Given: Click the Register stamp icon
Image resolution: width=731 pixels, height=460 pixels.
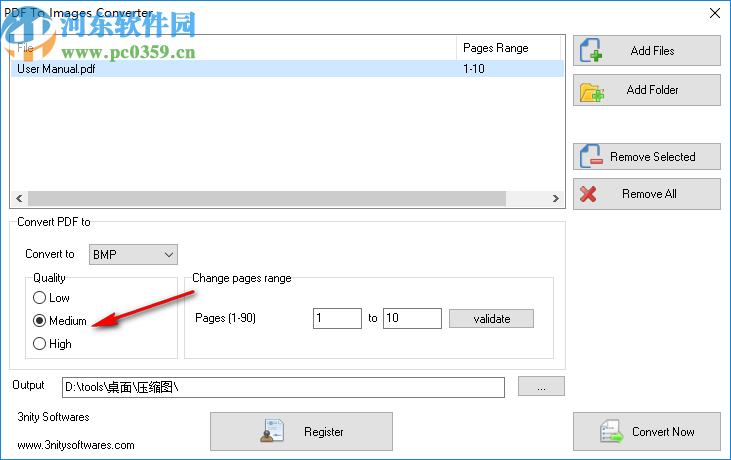Looking at the screenshot, I should 272,431.
